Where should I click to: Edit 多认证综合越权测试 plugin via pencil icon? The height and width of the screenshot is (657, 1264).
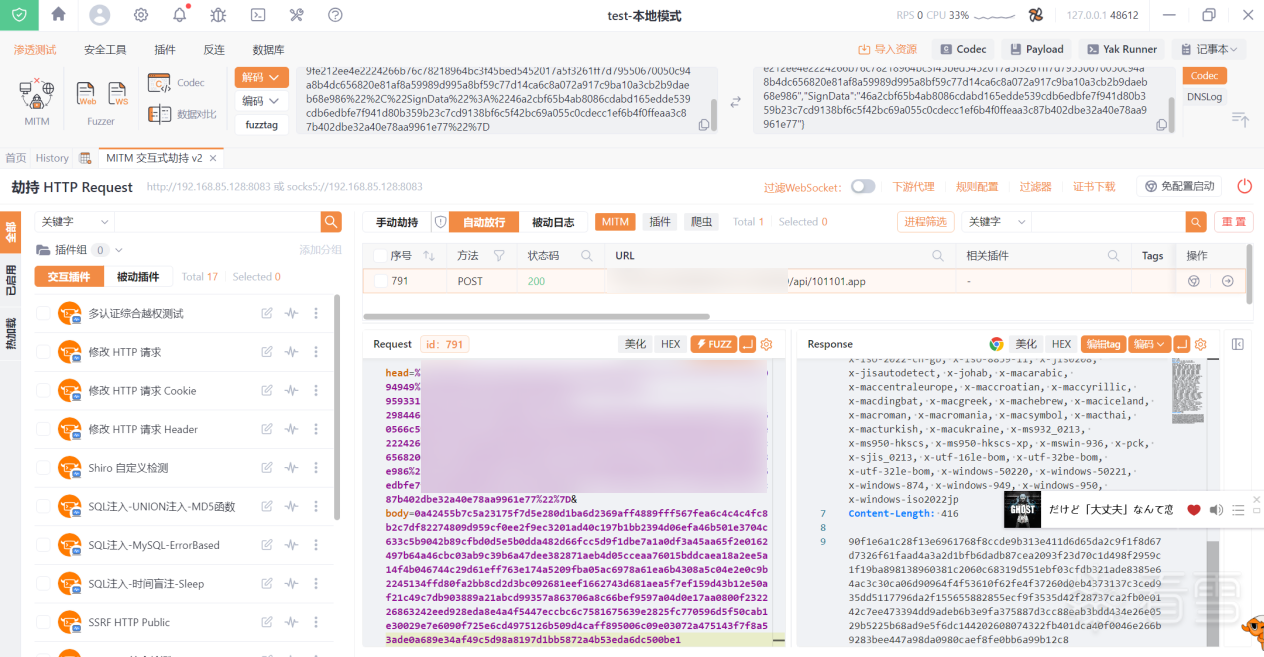[267, 313]
